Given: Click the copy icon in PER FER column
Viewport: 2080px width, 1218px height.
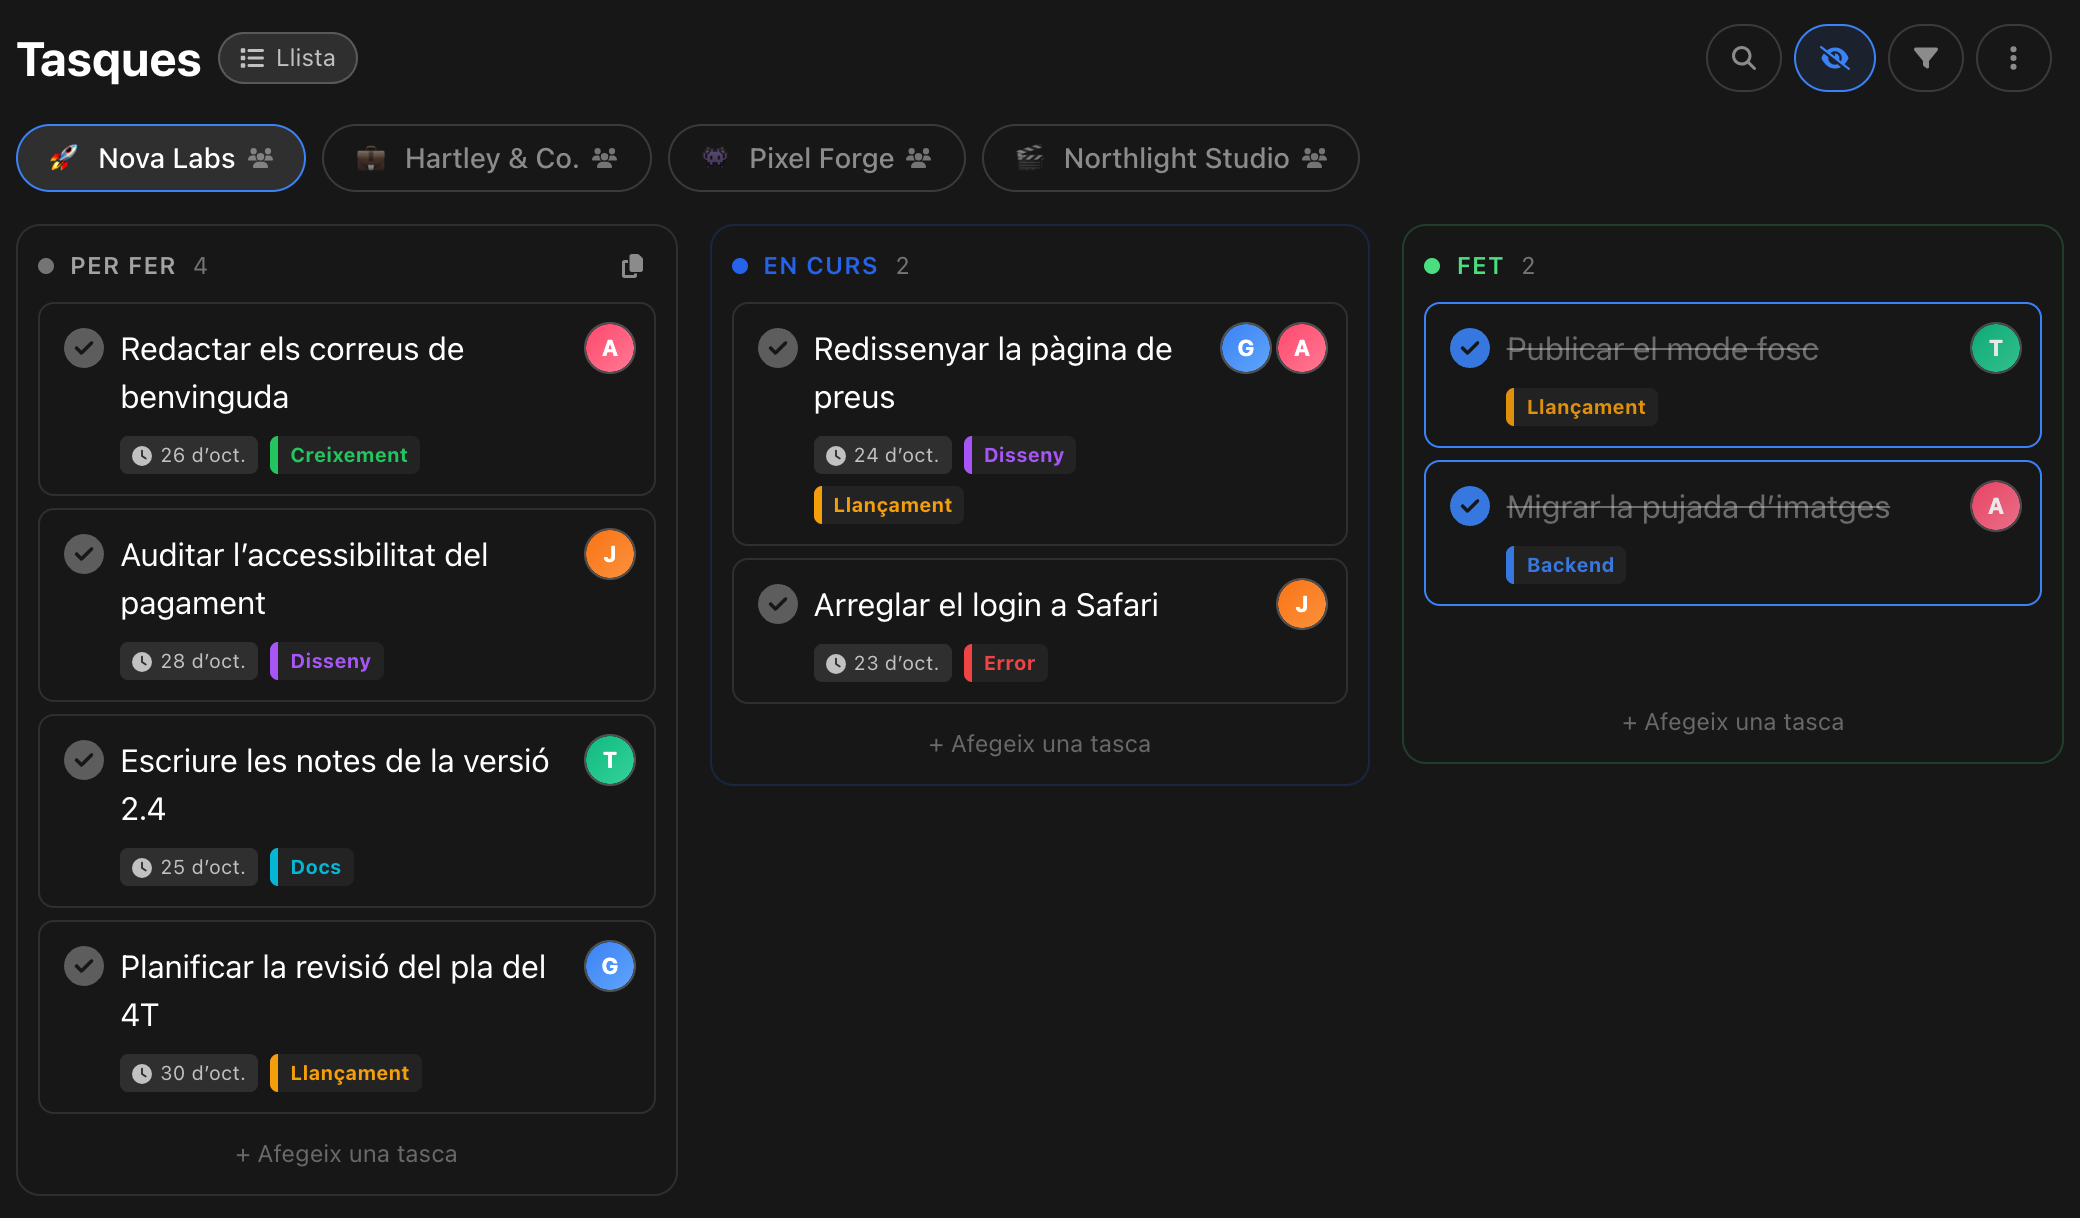Looking at the screenshot, I should click(x=632, y=266).
